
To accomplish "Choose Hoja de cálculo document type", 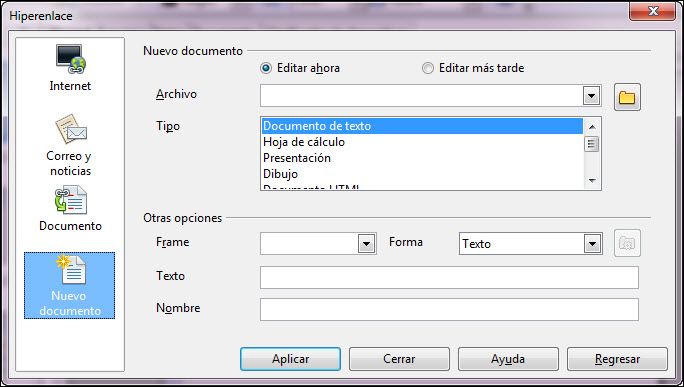I will 422,142.
